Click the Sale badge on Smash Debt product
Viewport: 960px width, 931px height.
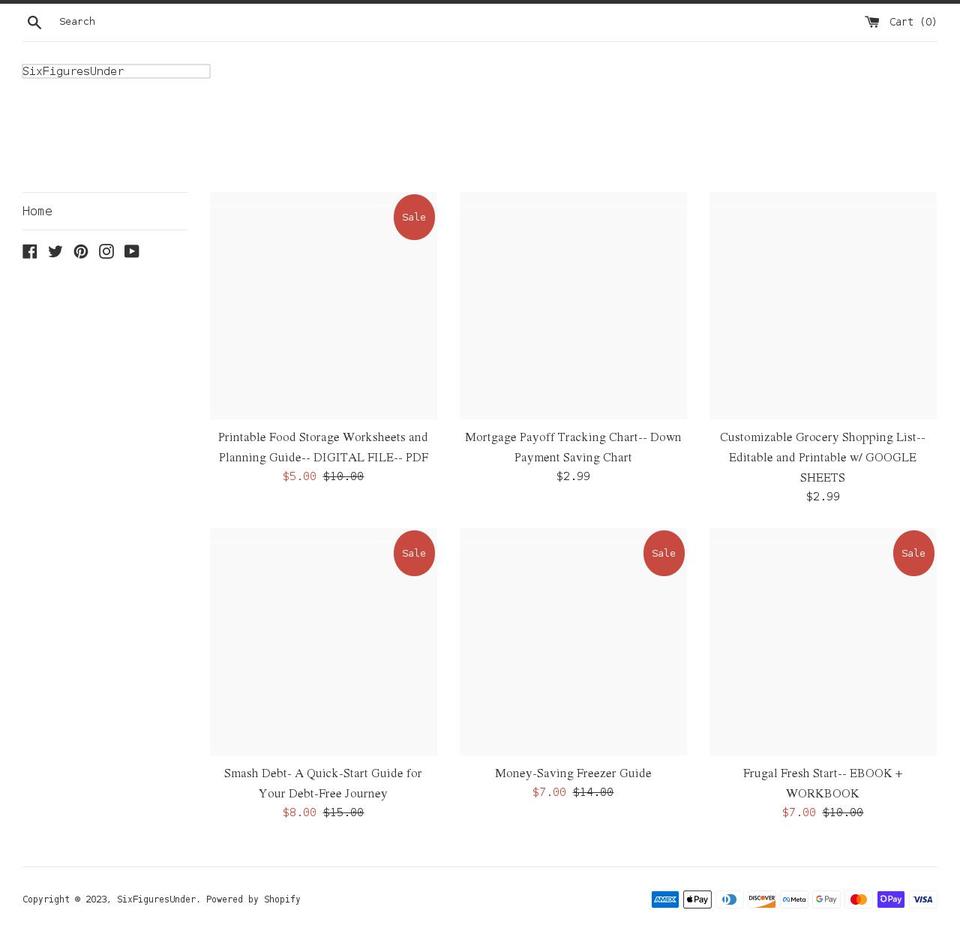click(x=414, y=552)
